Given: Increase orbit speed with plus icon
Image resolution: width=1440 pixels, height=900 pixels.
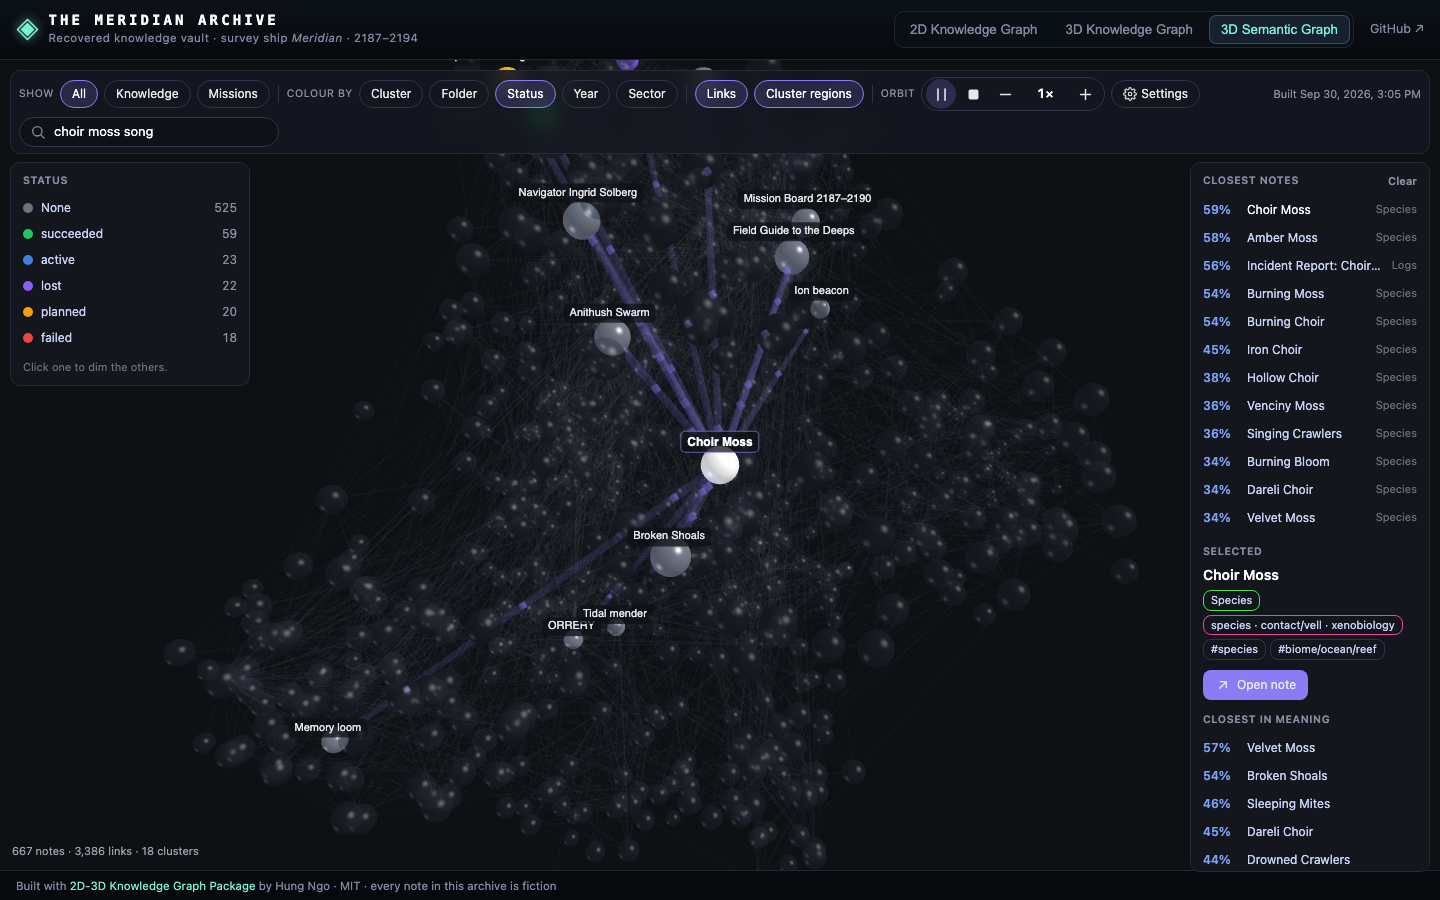Looking at the screenshot, I should [1085, 94].
